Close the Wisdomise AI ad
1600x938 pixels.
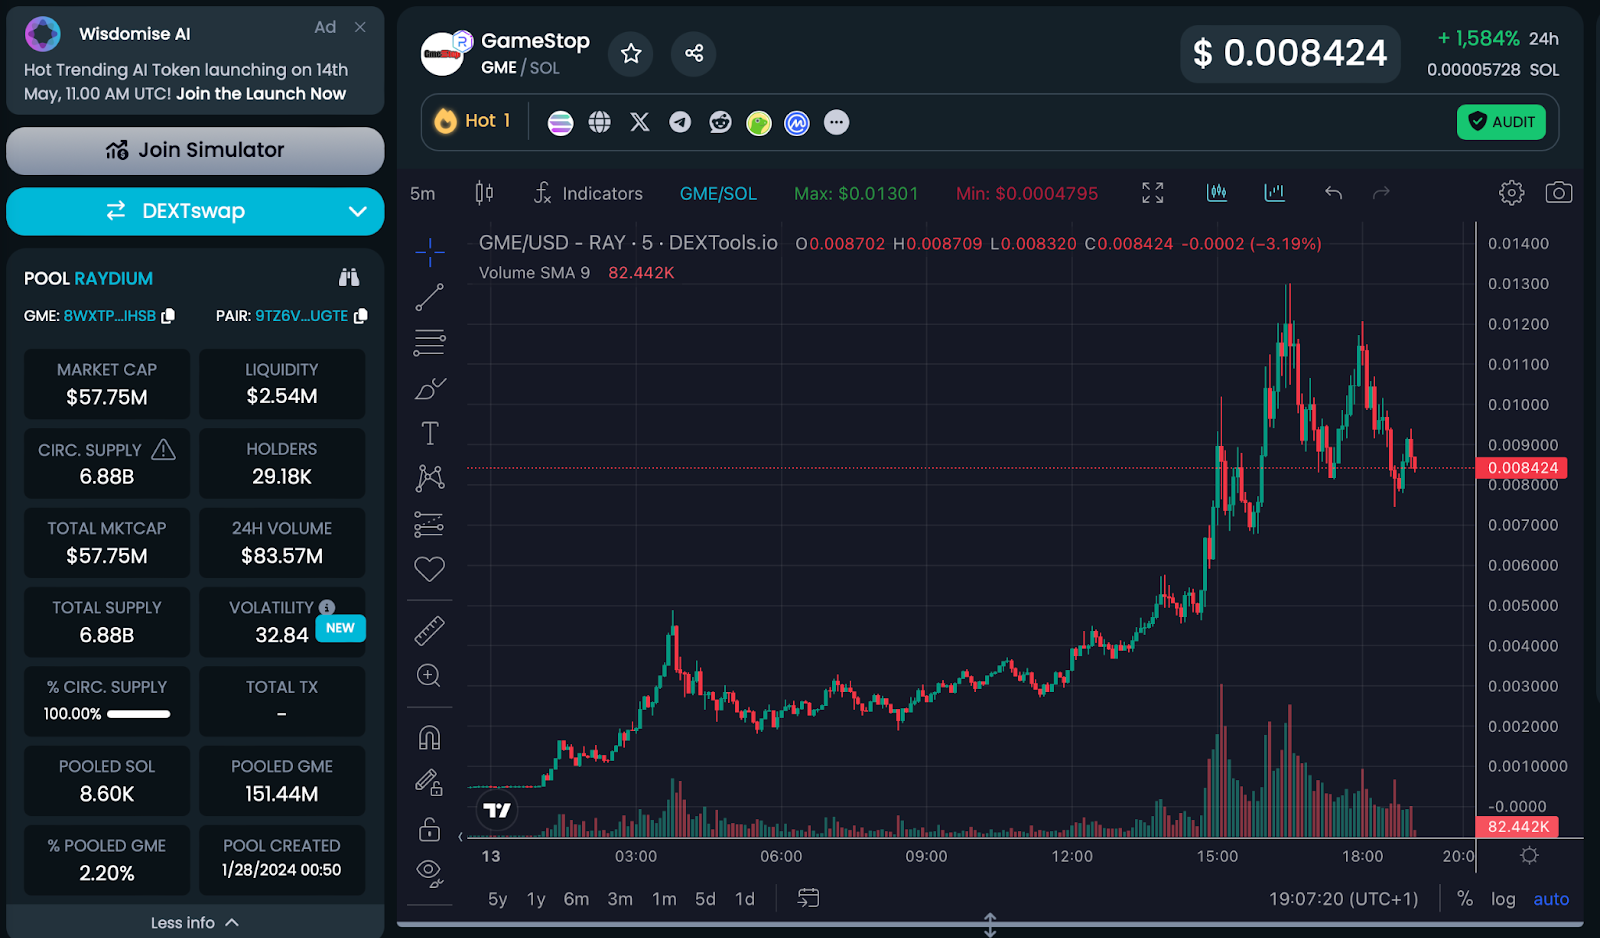pyautogui.click(x=360, y=27)
